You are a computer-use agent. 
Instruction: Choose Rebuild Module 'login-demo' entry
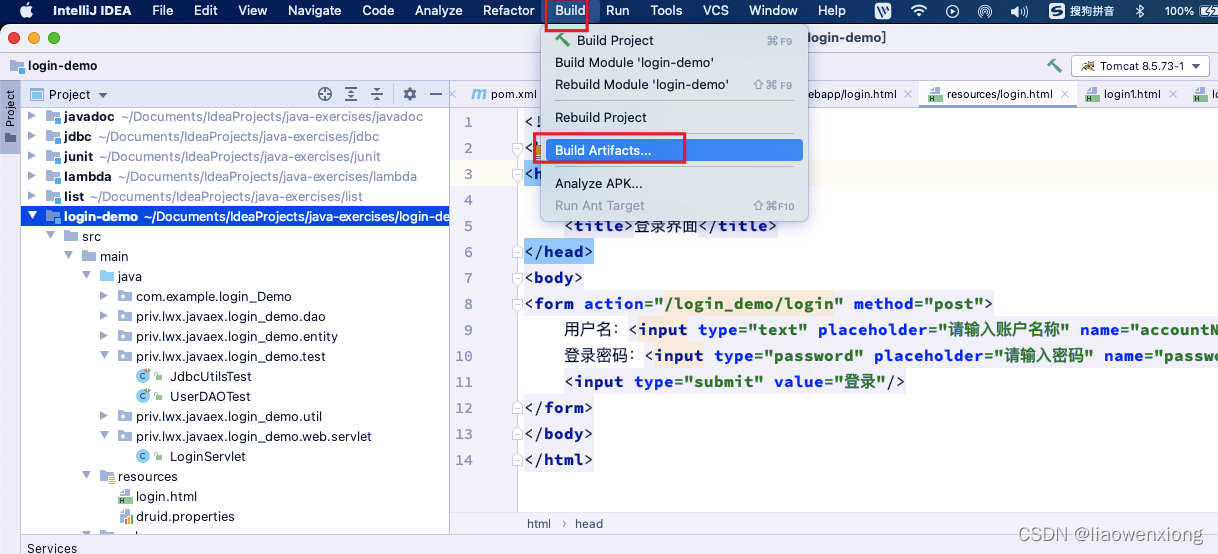[674, 84]
